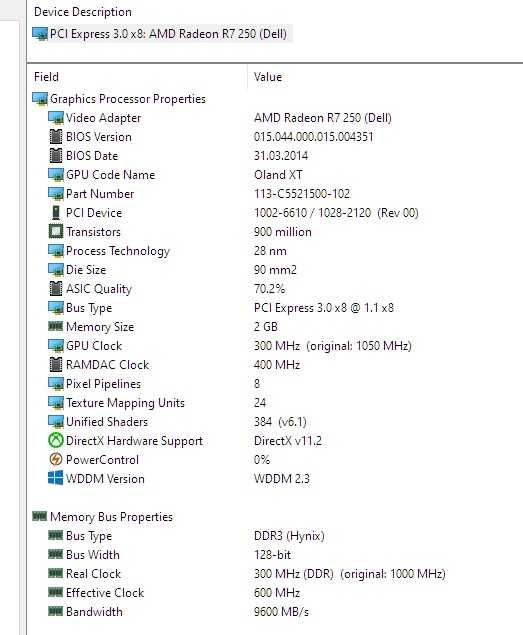Screen dimensions: 523x635
Task: Click the Bandwidth RAM icon
Action: pos(56,611)
